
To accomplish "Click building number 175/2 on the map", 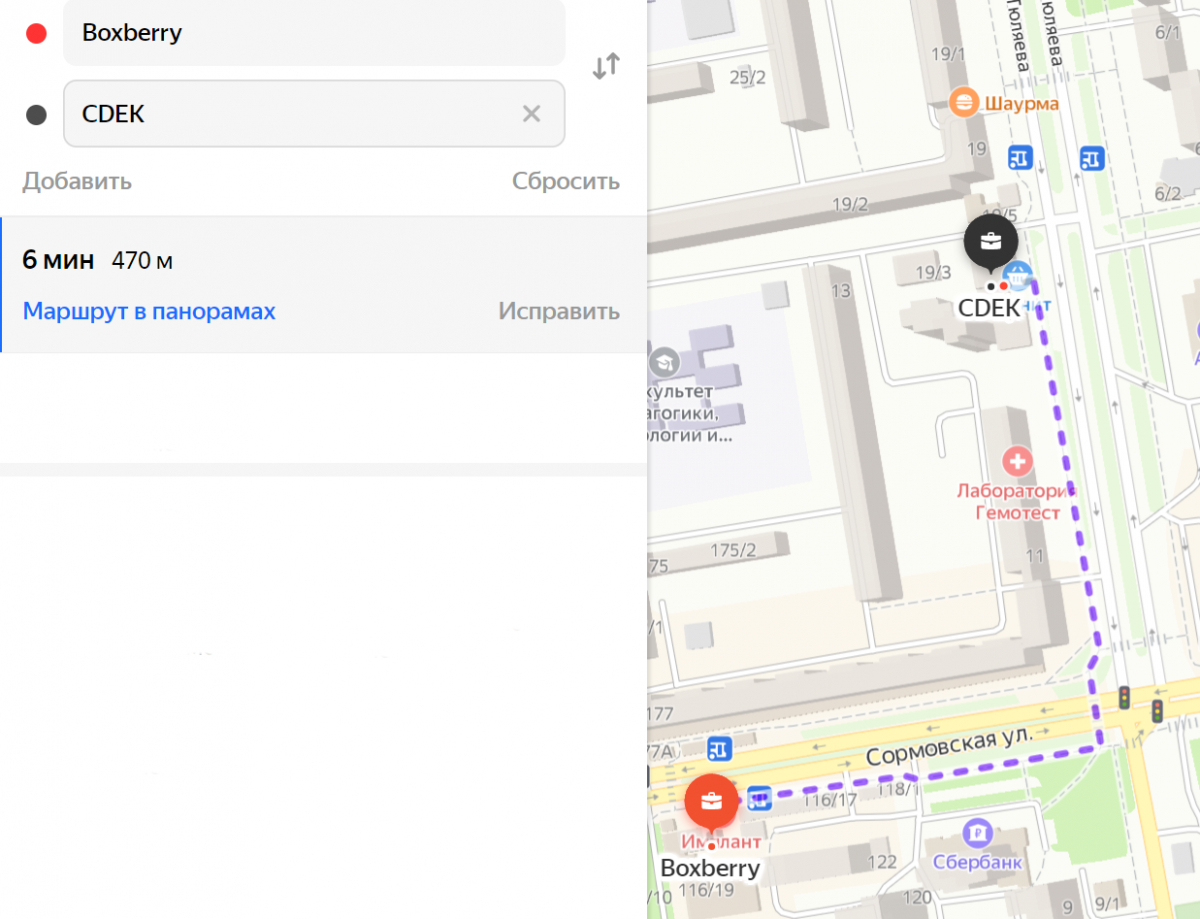I will (733, 550).
